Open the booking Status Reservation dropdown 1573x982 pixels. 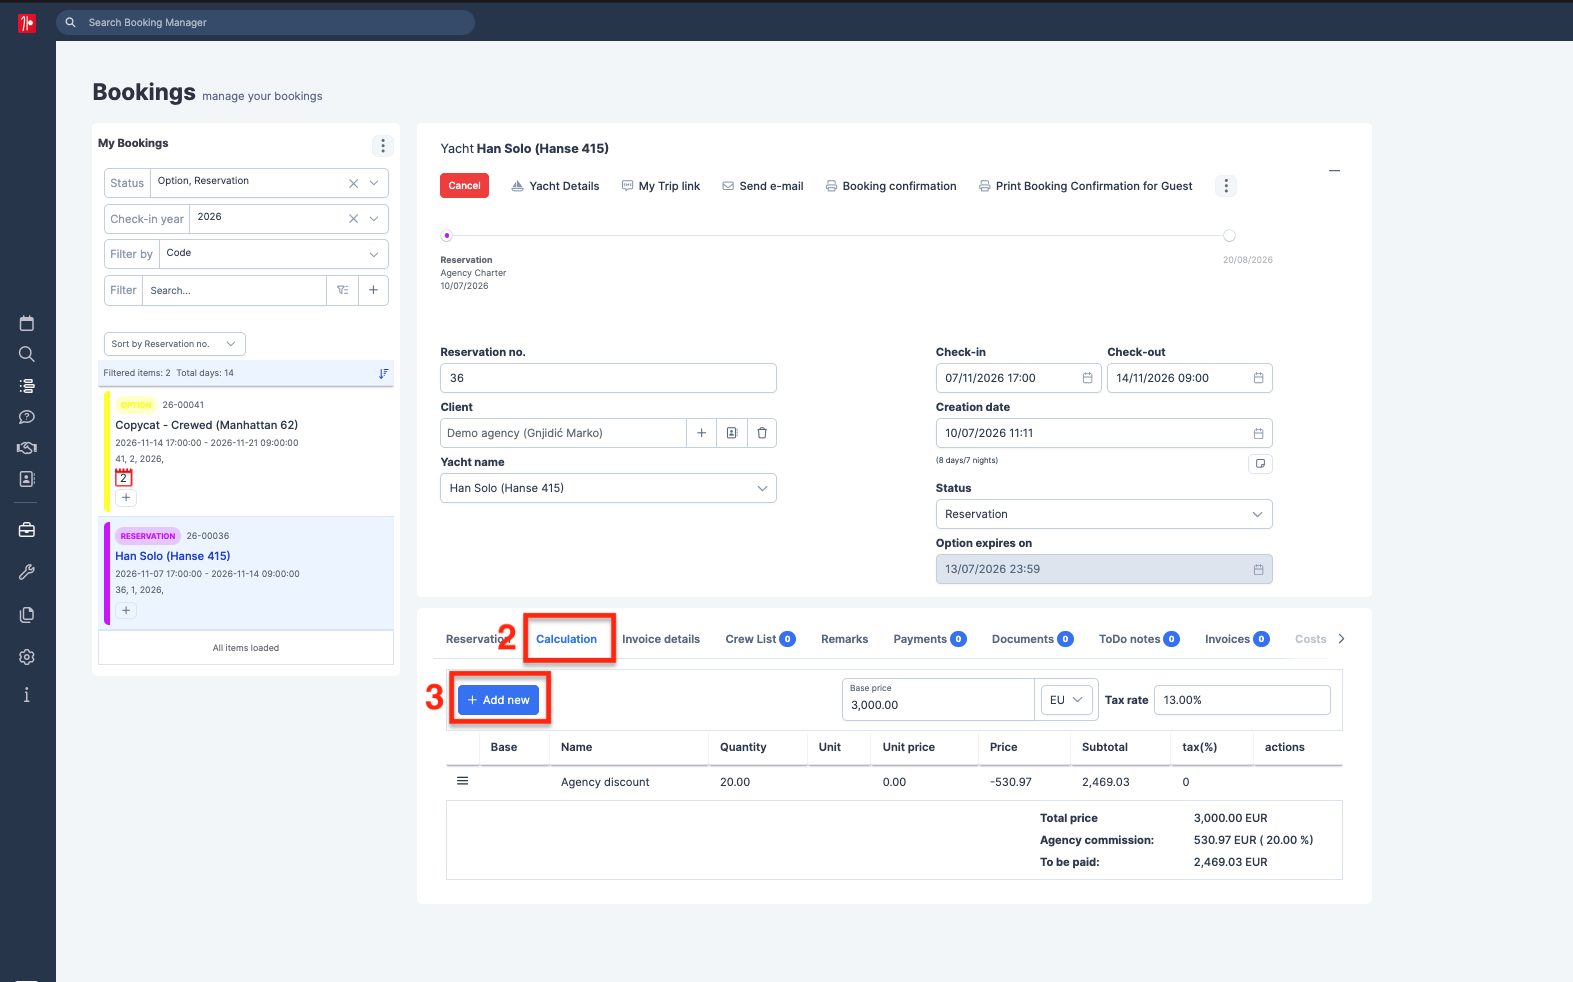[1104, 514]
